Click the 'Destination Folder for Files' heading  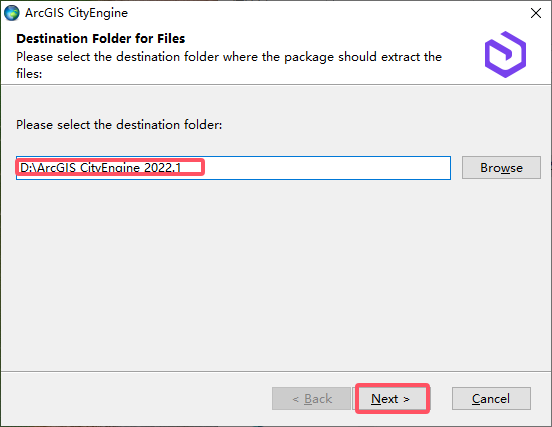click(x=101, y=38)
